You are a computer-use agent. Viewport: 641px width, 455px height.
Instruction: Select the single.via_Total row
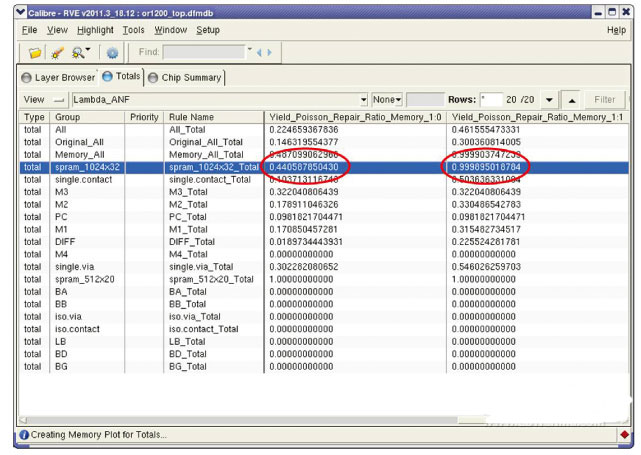click(324, 267)
